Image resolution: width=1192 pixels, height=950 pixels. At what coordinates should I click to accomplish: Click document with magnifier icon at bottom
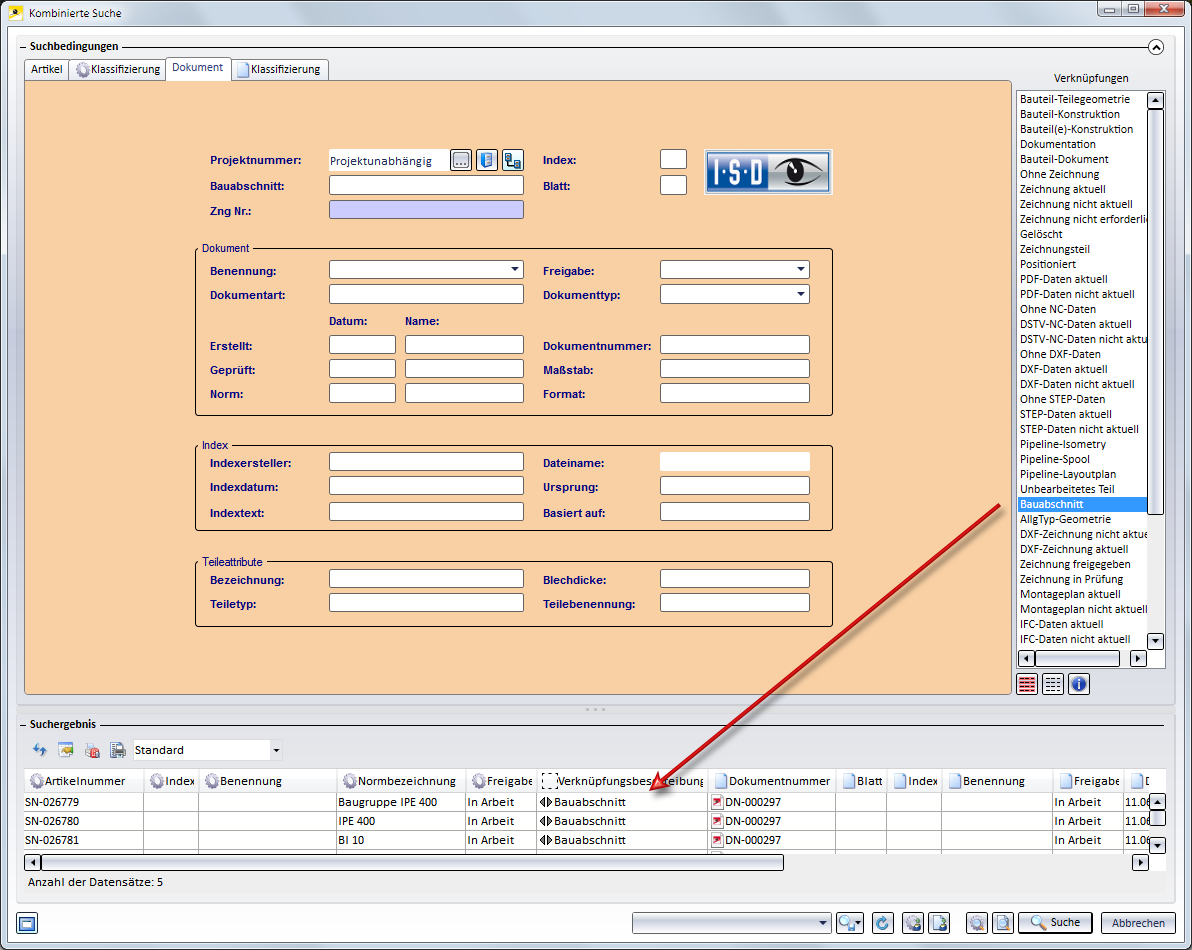1003,923
